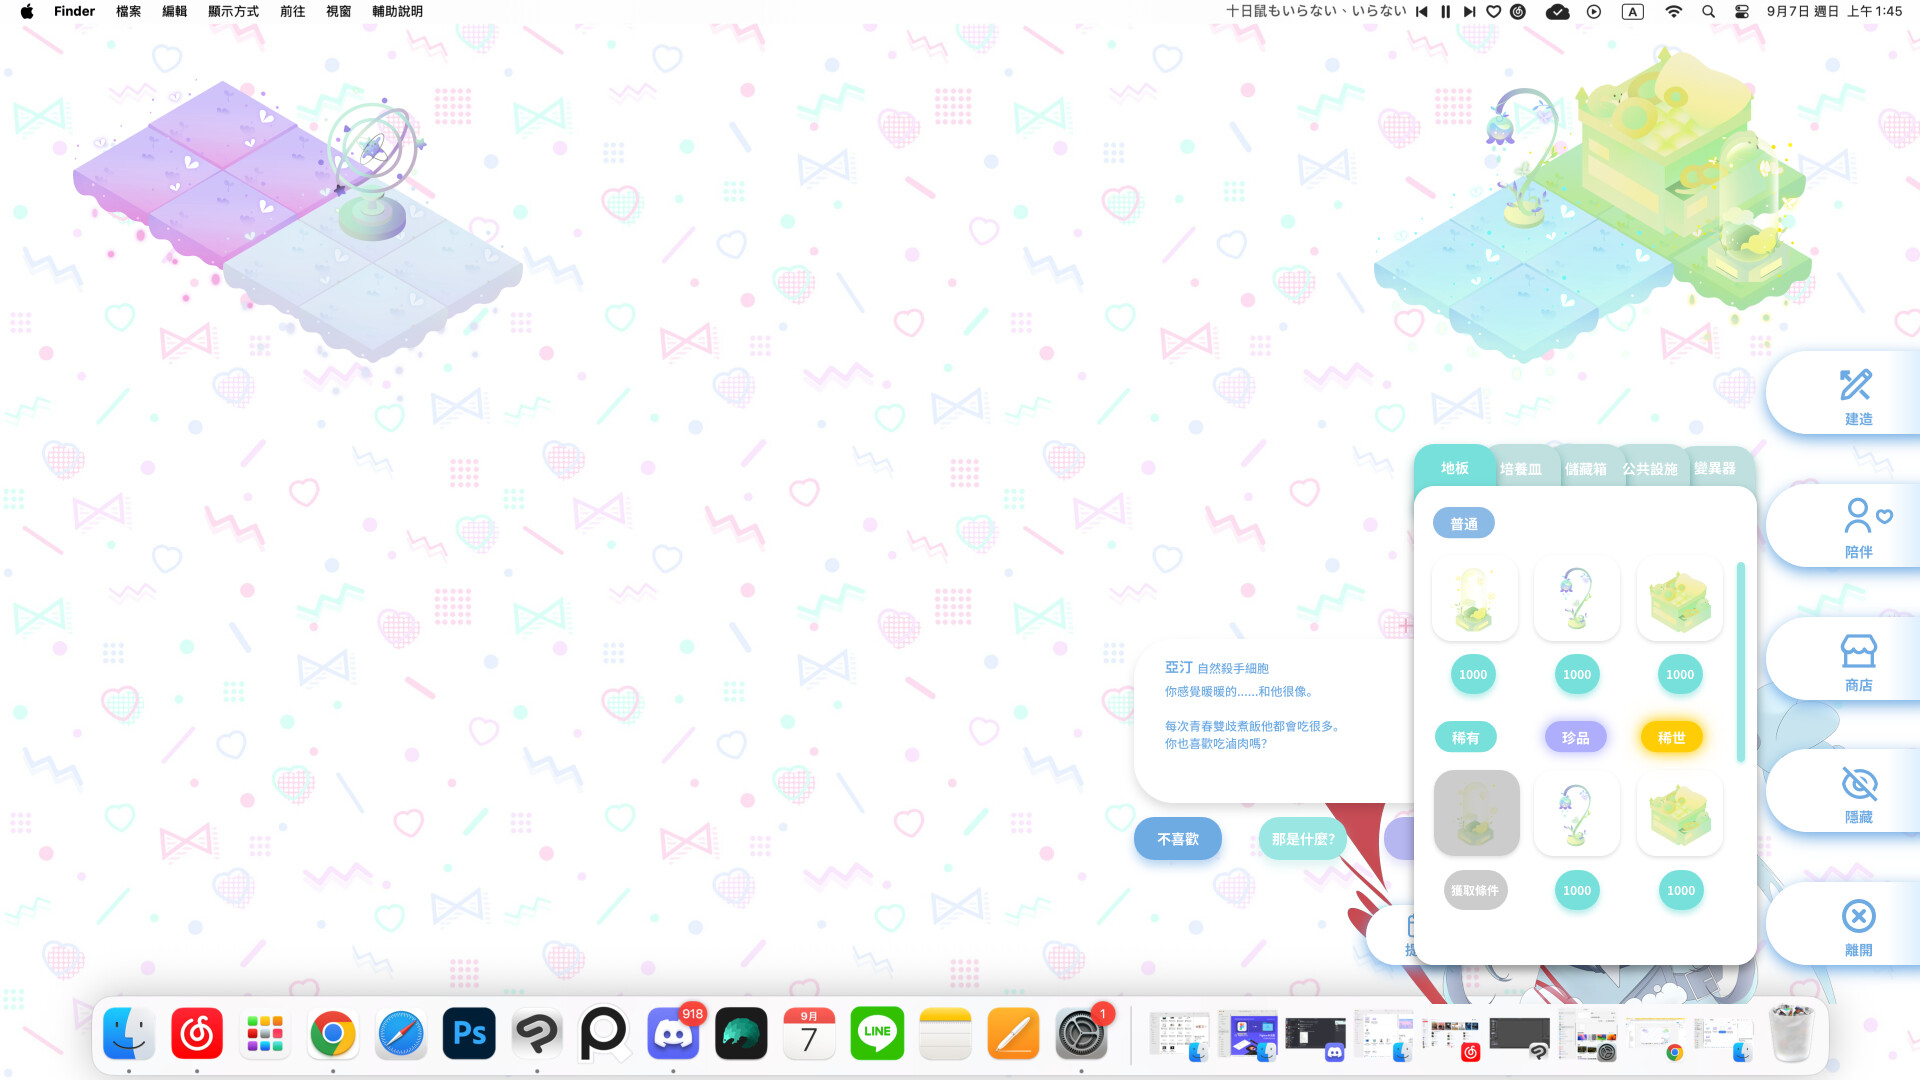Switch to the 變異器 tab
This screenshot has height=1080, width=1920.
click(x=1716, y=468)
